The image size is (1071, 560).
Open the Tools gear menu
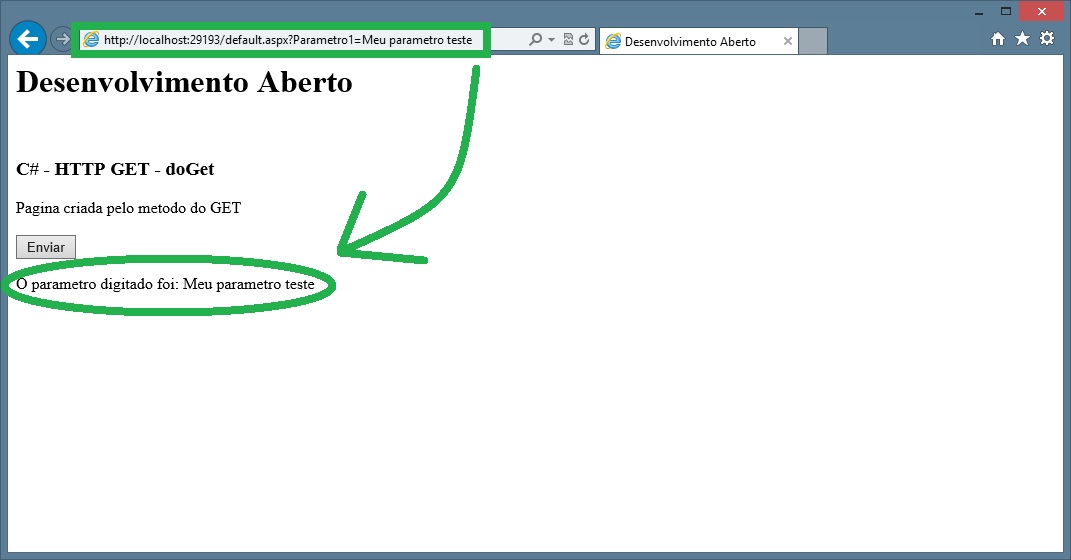point(1047,39)
